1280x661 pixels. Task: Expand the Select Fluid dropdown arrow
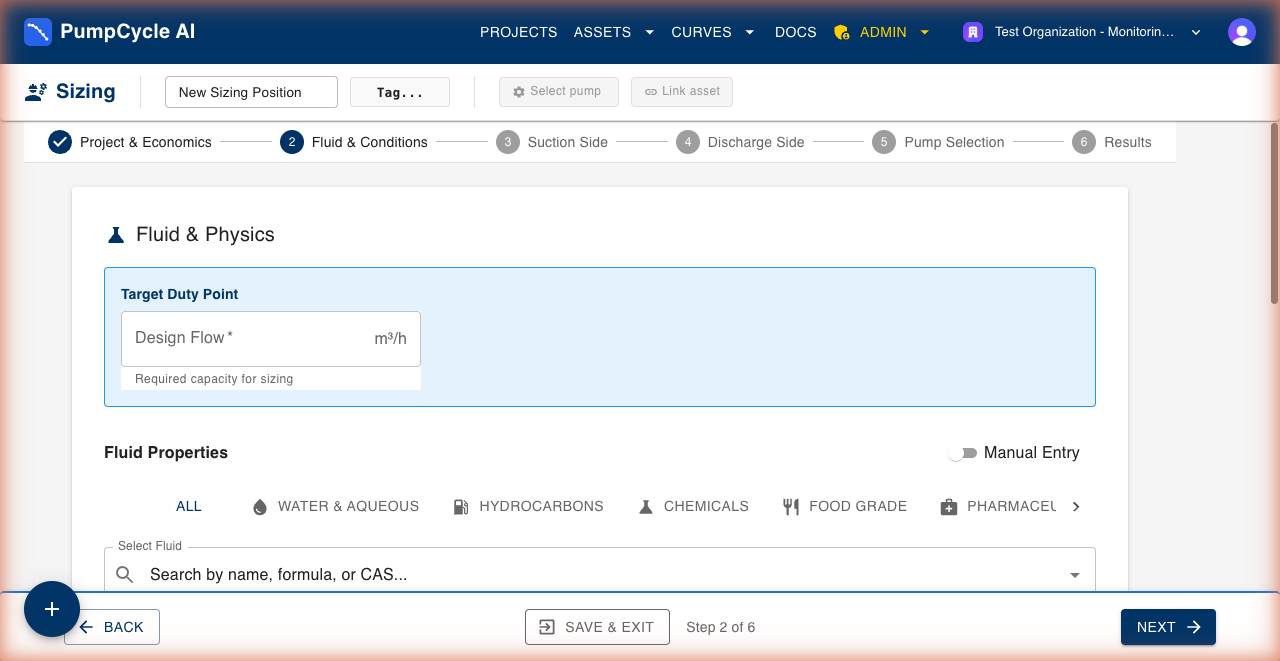1075,575
